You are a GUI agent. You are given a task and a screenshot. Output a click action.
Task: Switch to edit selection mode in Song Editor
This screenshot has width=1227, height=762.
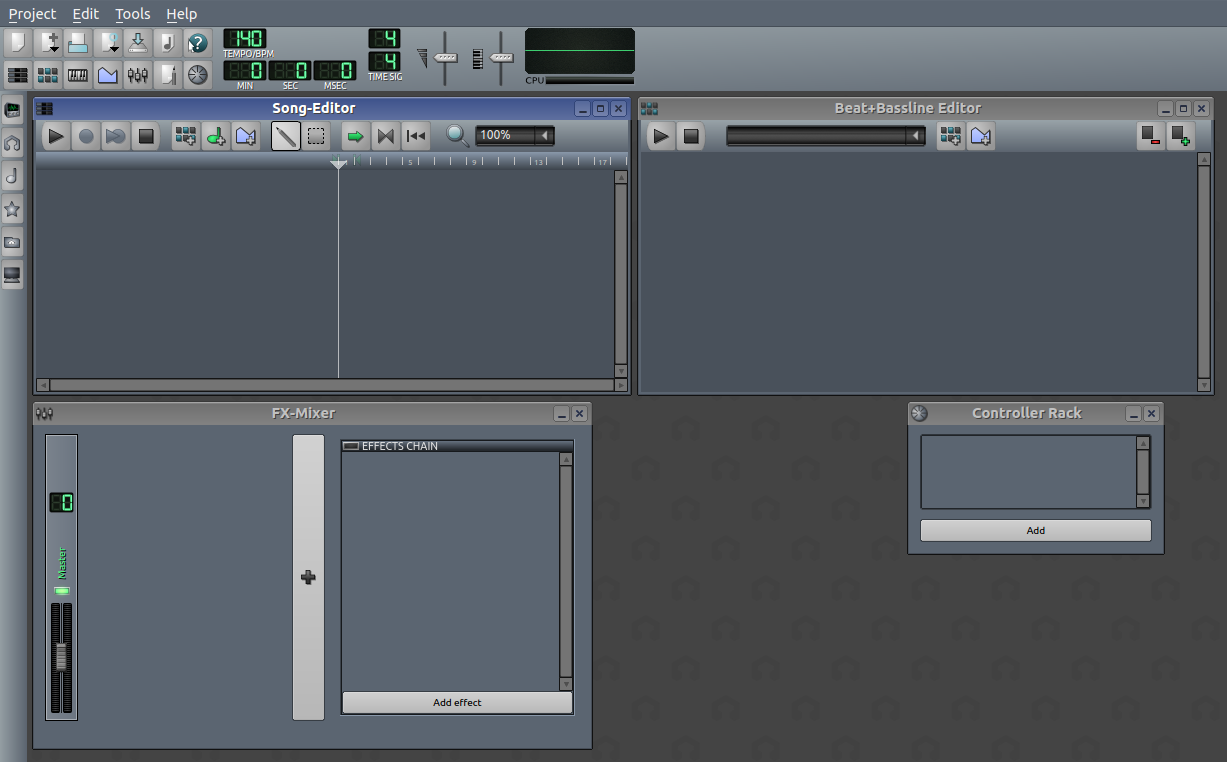[316, 136]
